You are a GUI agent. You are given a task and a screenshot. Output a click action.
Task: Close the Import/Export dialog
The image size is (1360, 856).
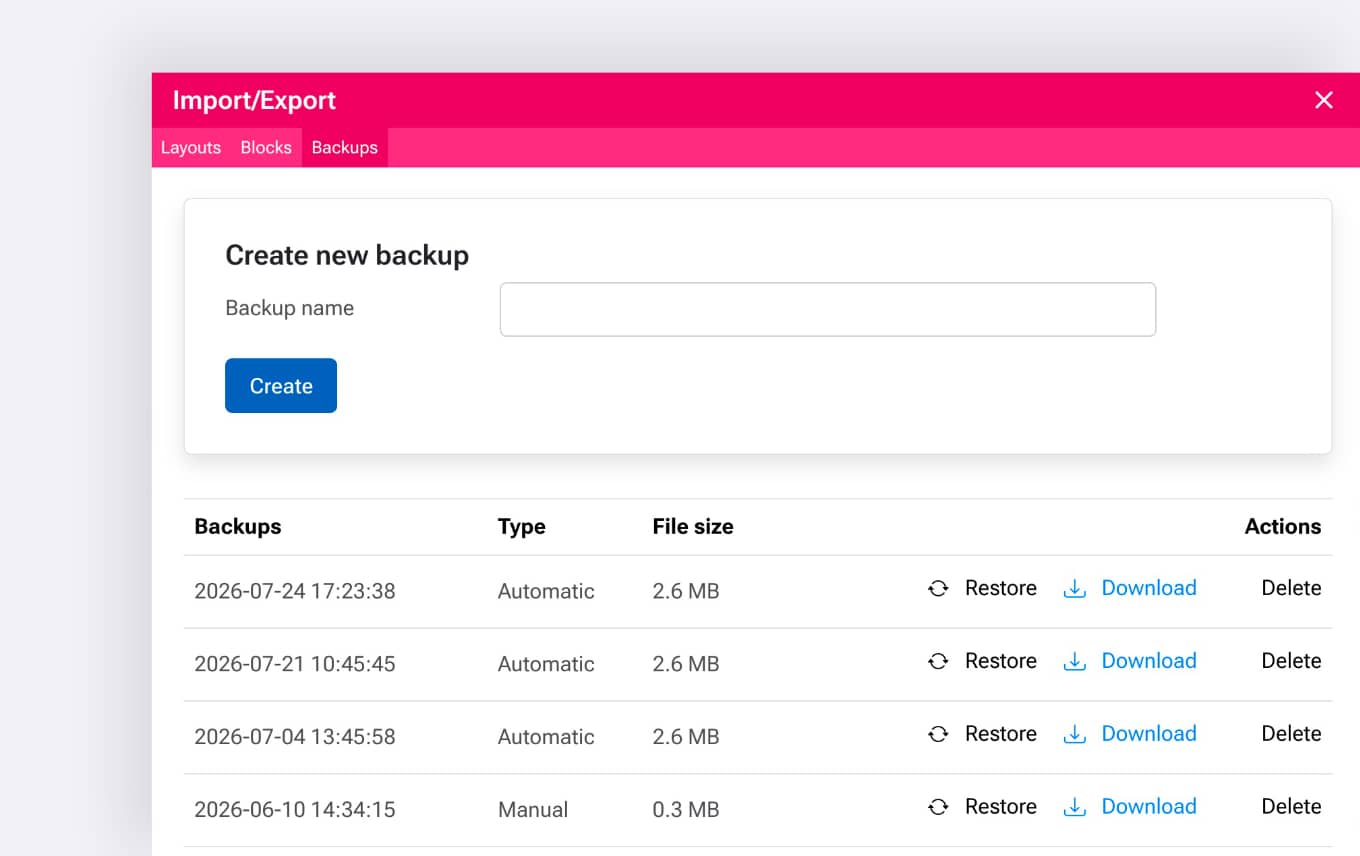pos(1324,100)
